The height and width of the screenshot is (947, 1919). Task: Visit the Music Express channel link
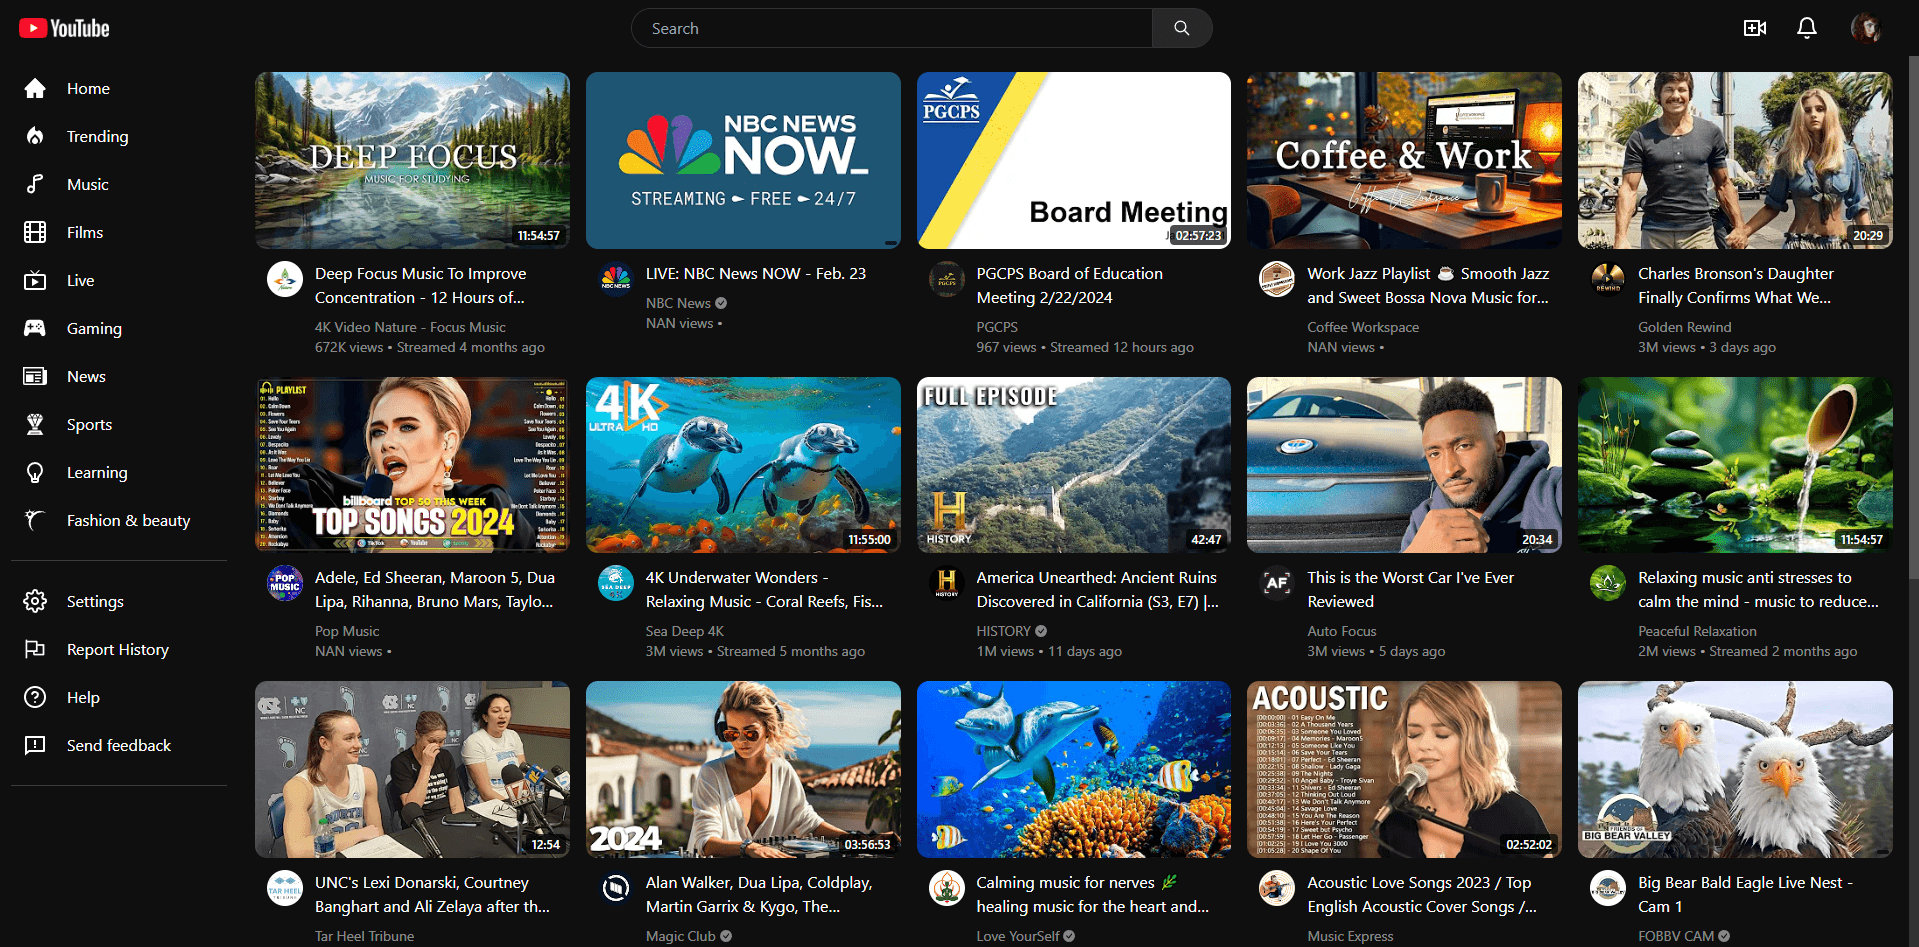point(1350,936)
